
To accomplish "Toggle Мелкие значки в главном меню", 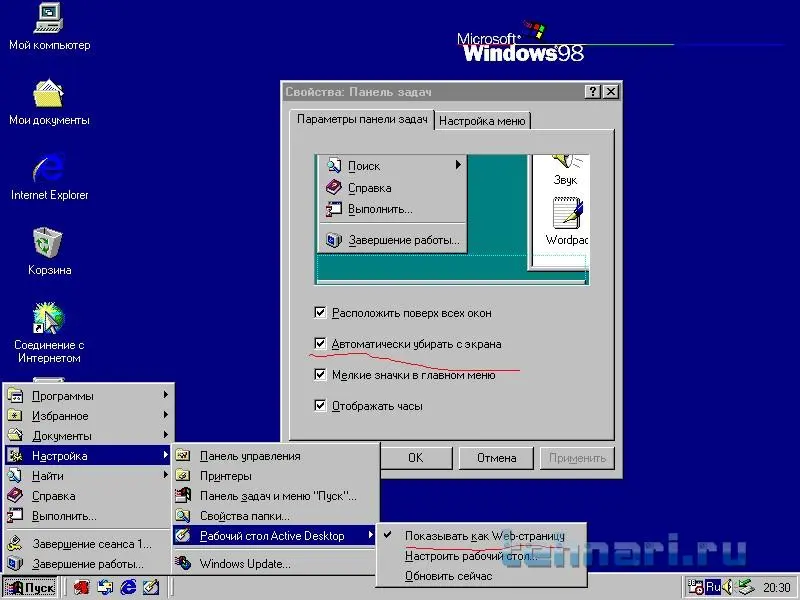I will point(320,375).
